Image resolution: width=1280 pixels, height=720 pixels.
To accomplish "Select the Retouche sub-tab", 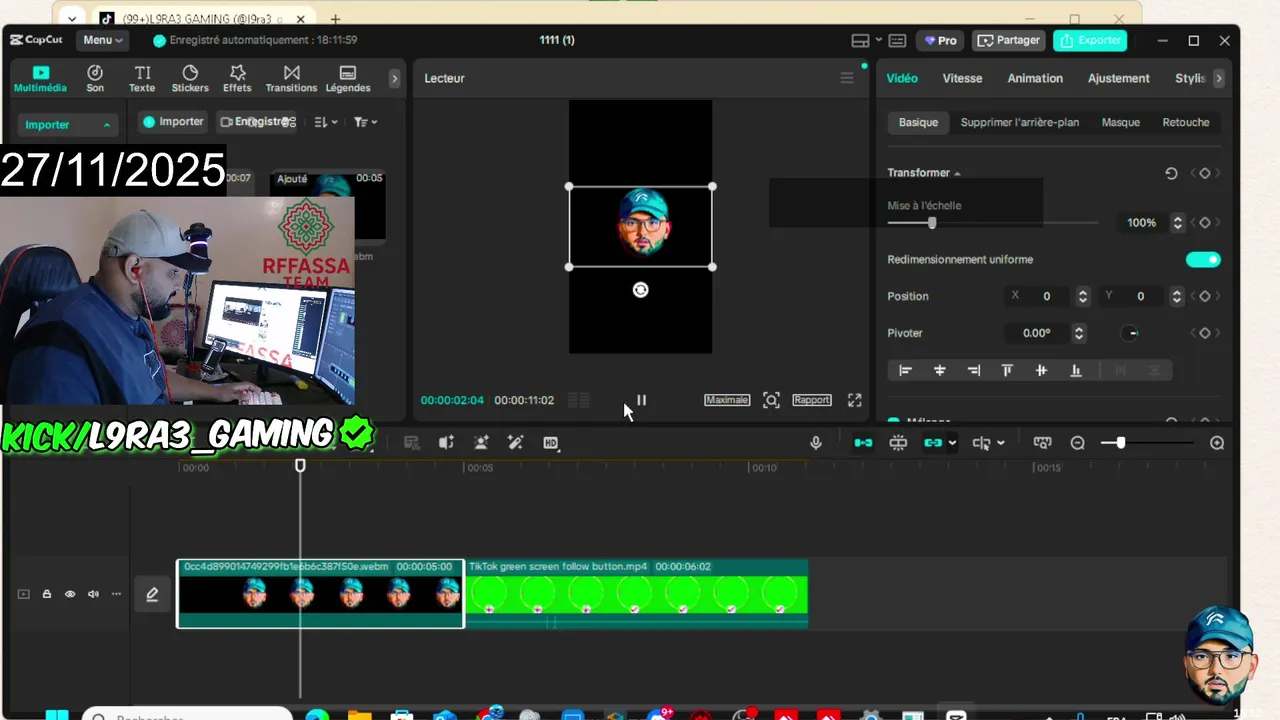I will pos(1186,122).
